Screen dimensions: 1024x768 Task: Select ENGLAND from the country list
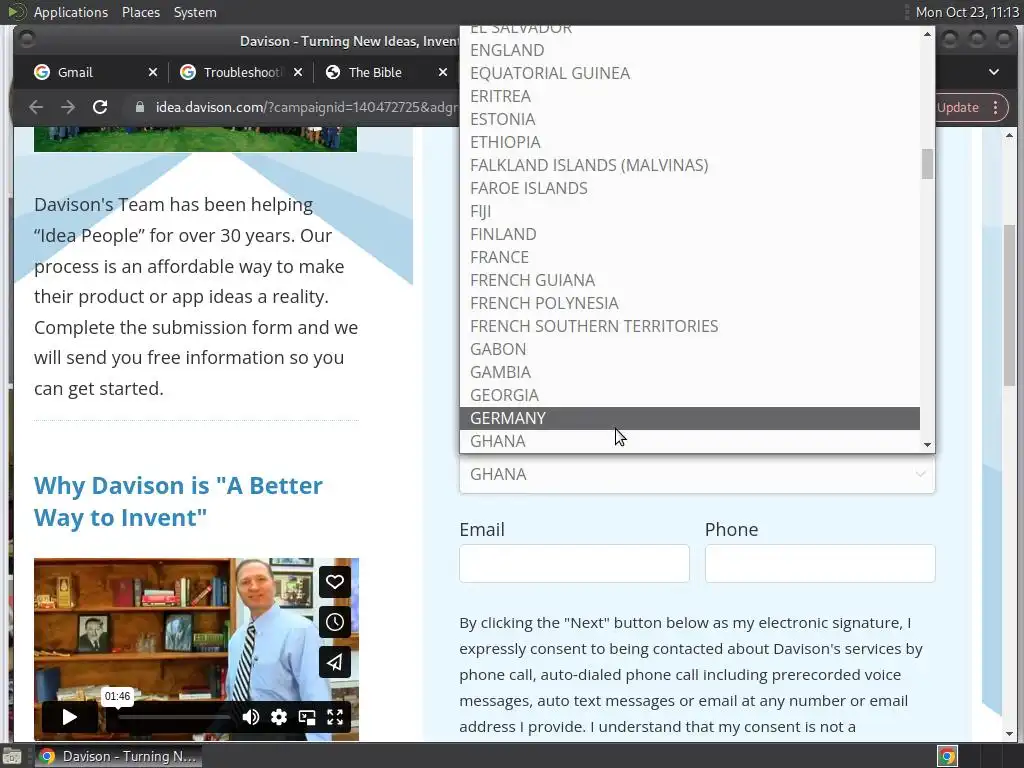[x=690, y=50]
